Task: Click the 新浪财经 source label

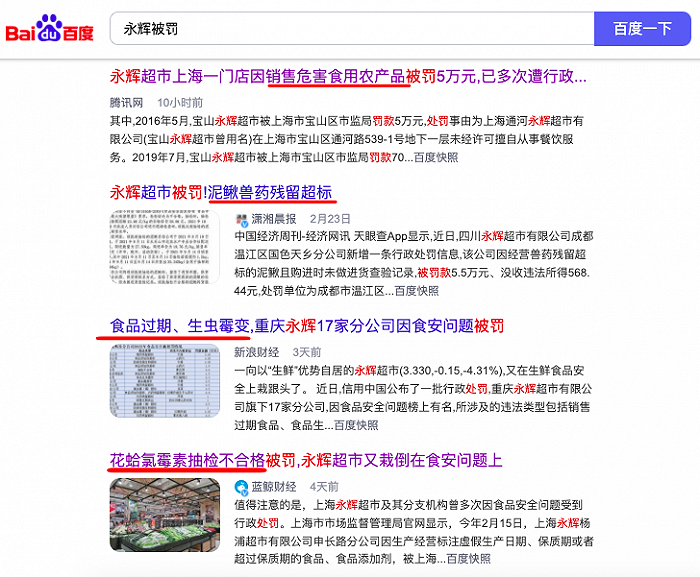Action: (x=257, y=352)
